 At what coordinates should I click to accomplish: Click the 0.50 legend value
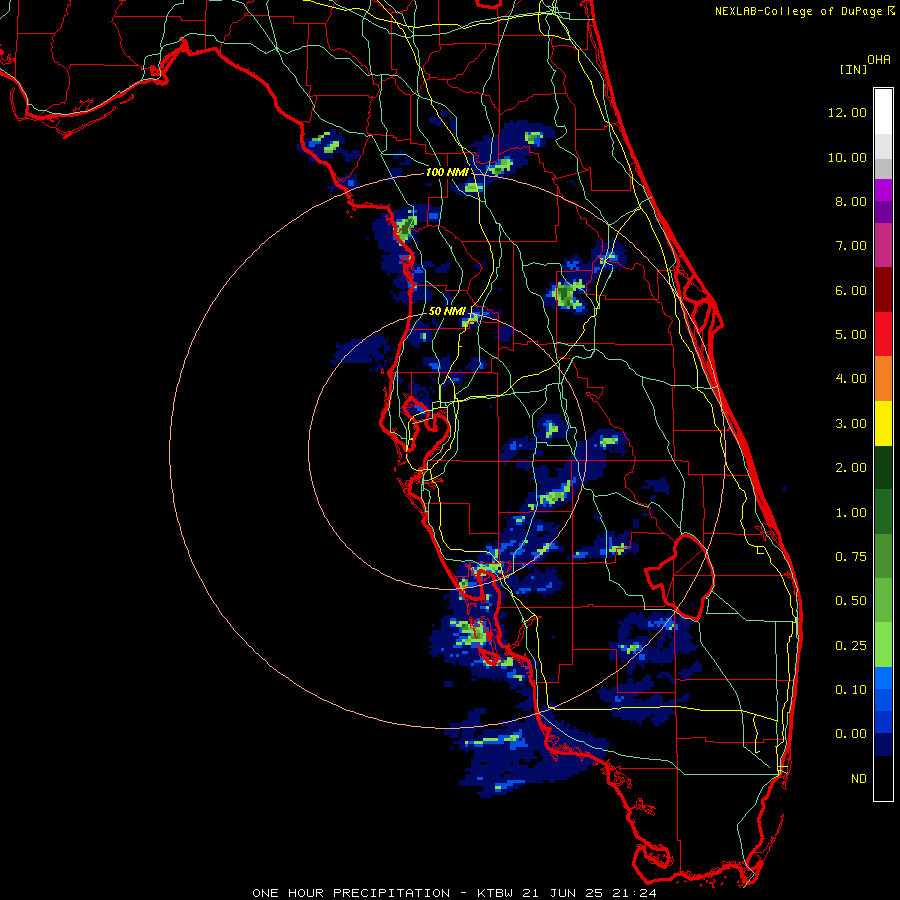tap(851, 601)
